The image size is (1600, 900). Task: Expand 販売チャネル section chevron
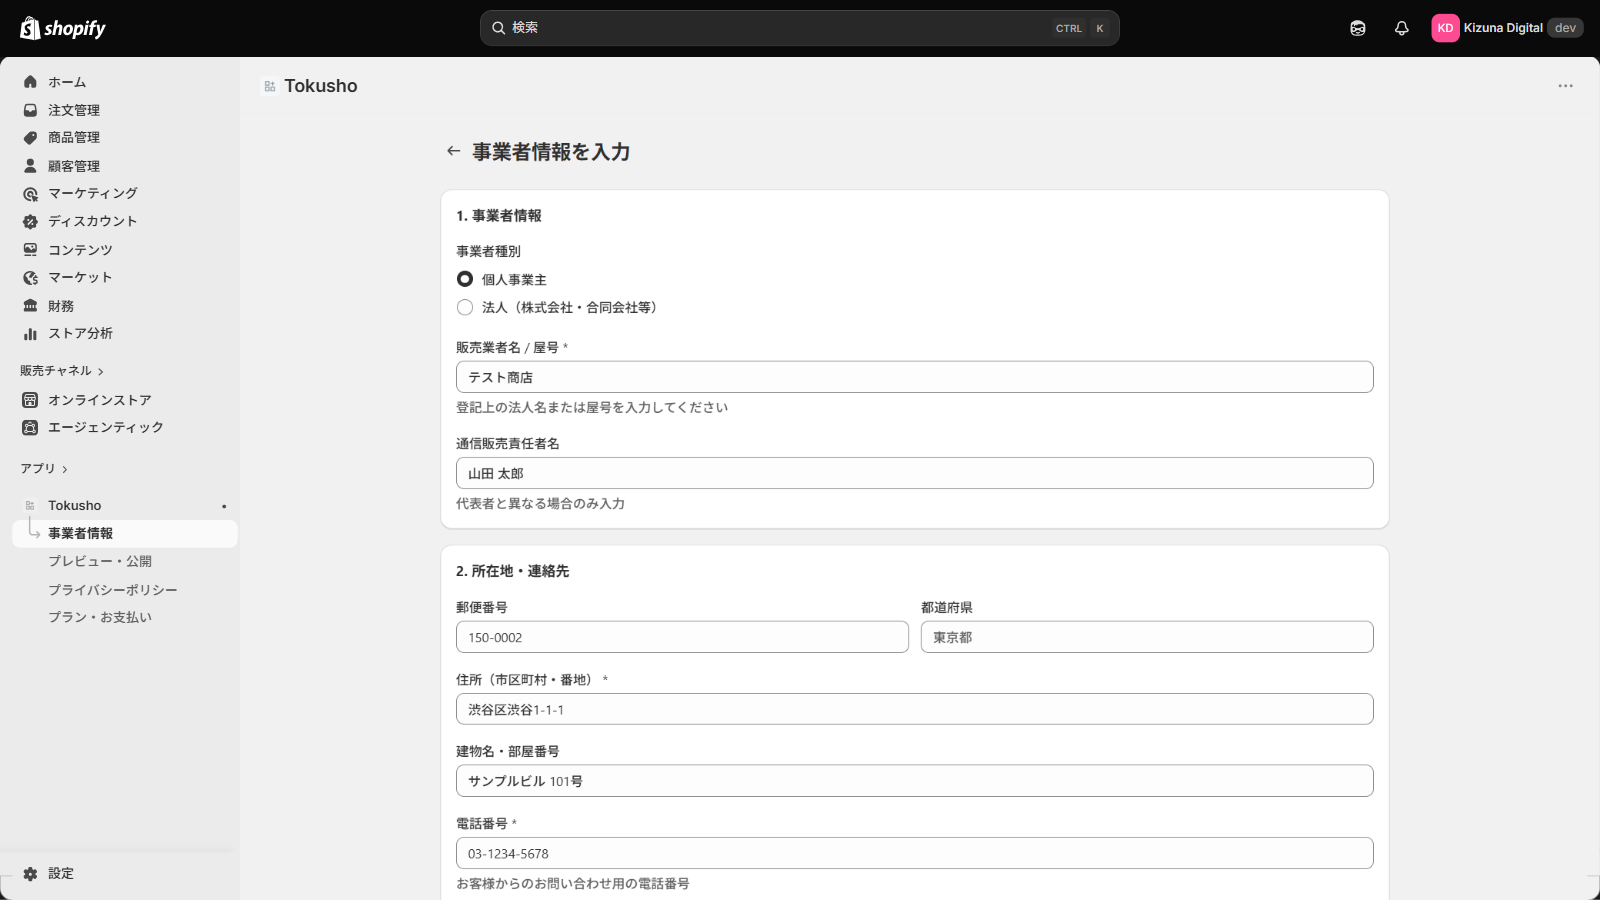101,372
